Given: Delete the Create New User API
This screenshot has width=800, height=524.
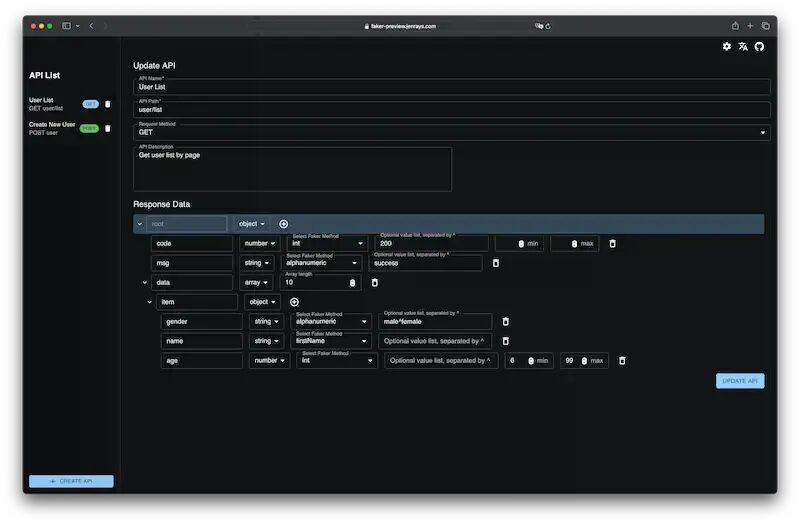Looking at the screenshot, I should tap(108, 128).
